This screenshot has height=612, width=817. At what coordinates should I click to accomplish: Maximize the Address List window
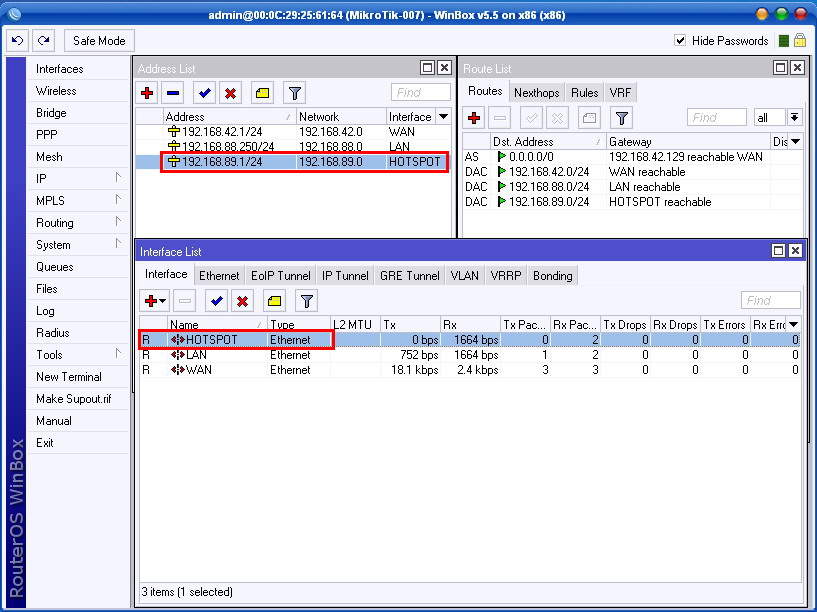coord(427,68)
